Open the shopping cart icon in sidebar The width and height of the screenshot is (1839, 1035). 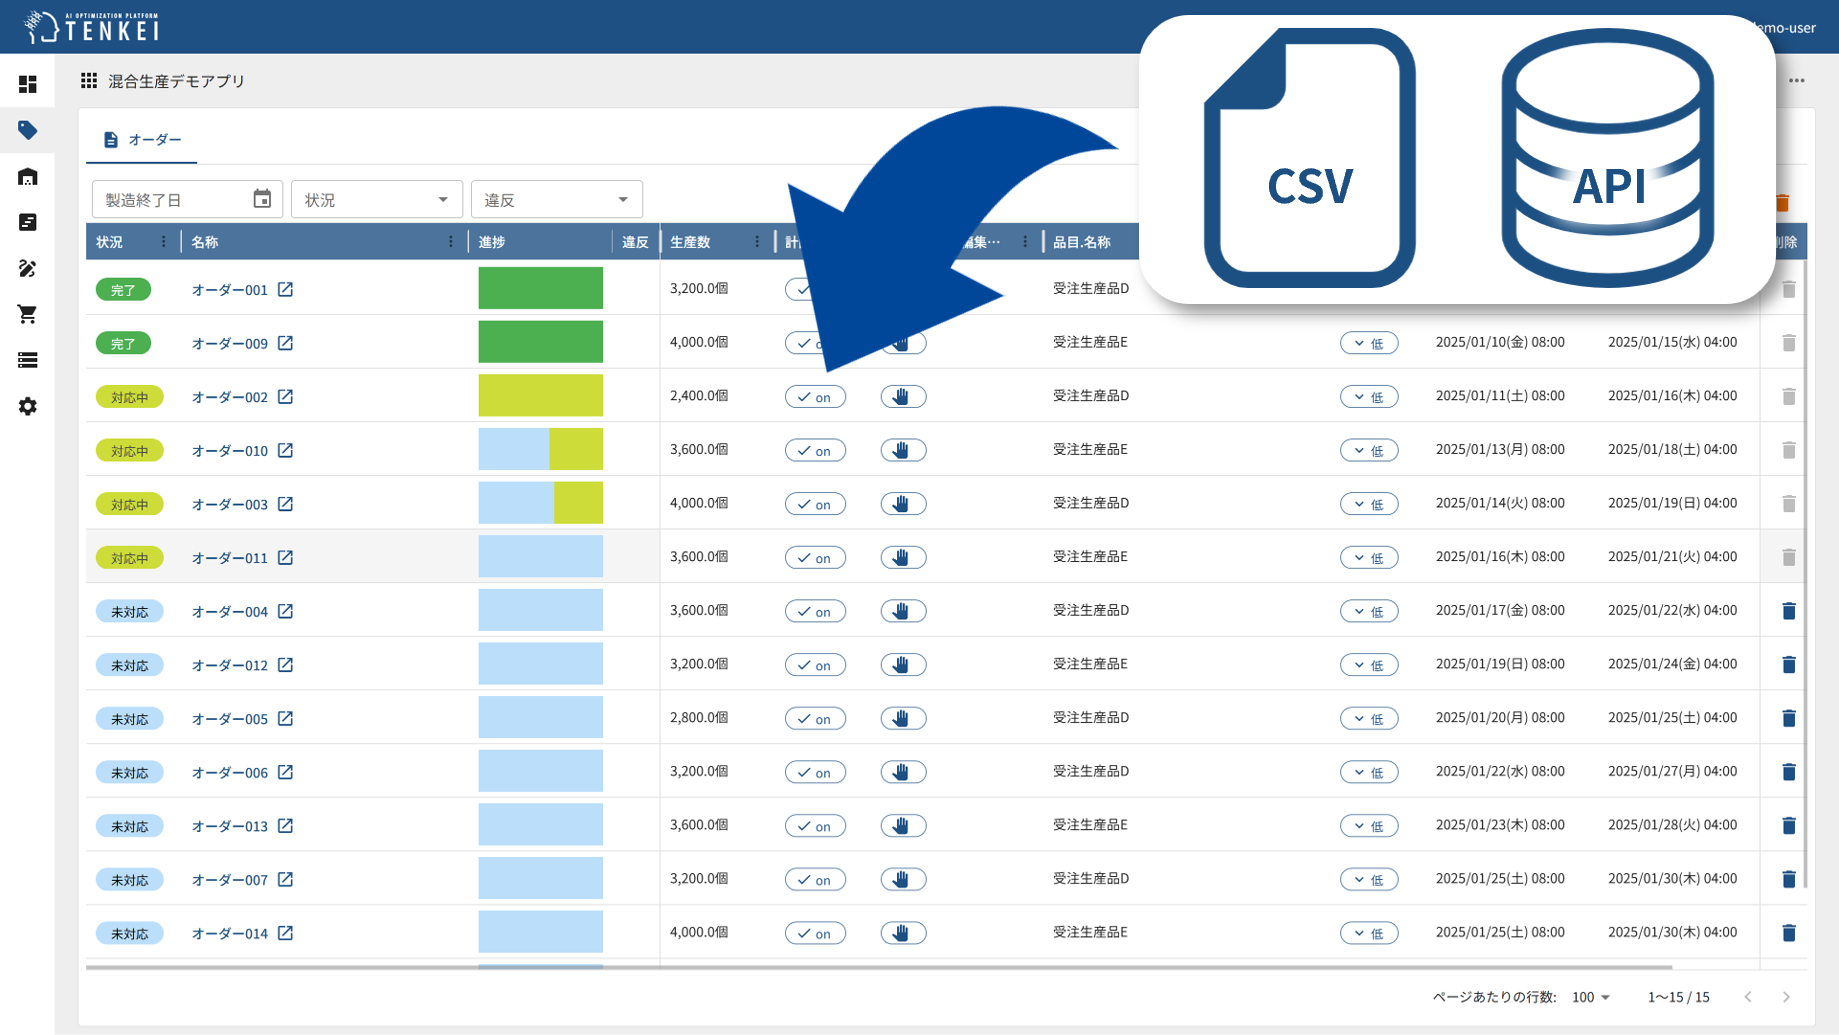click(x=28, y=314)
